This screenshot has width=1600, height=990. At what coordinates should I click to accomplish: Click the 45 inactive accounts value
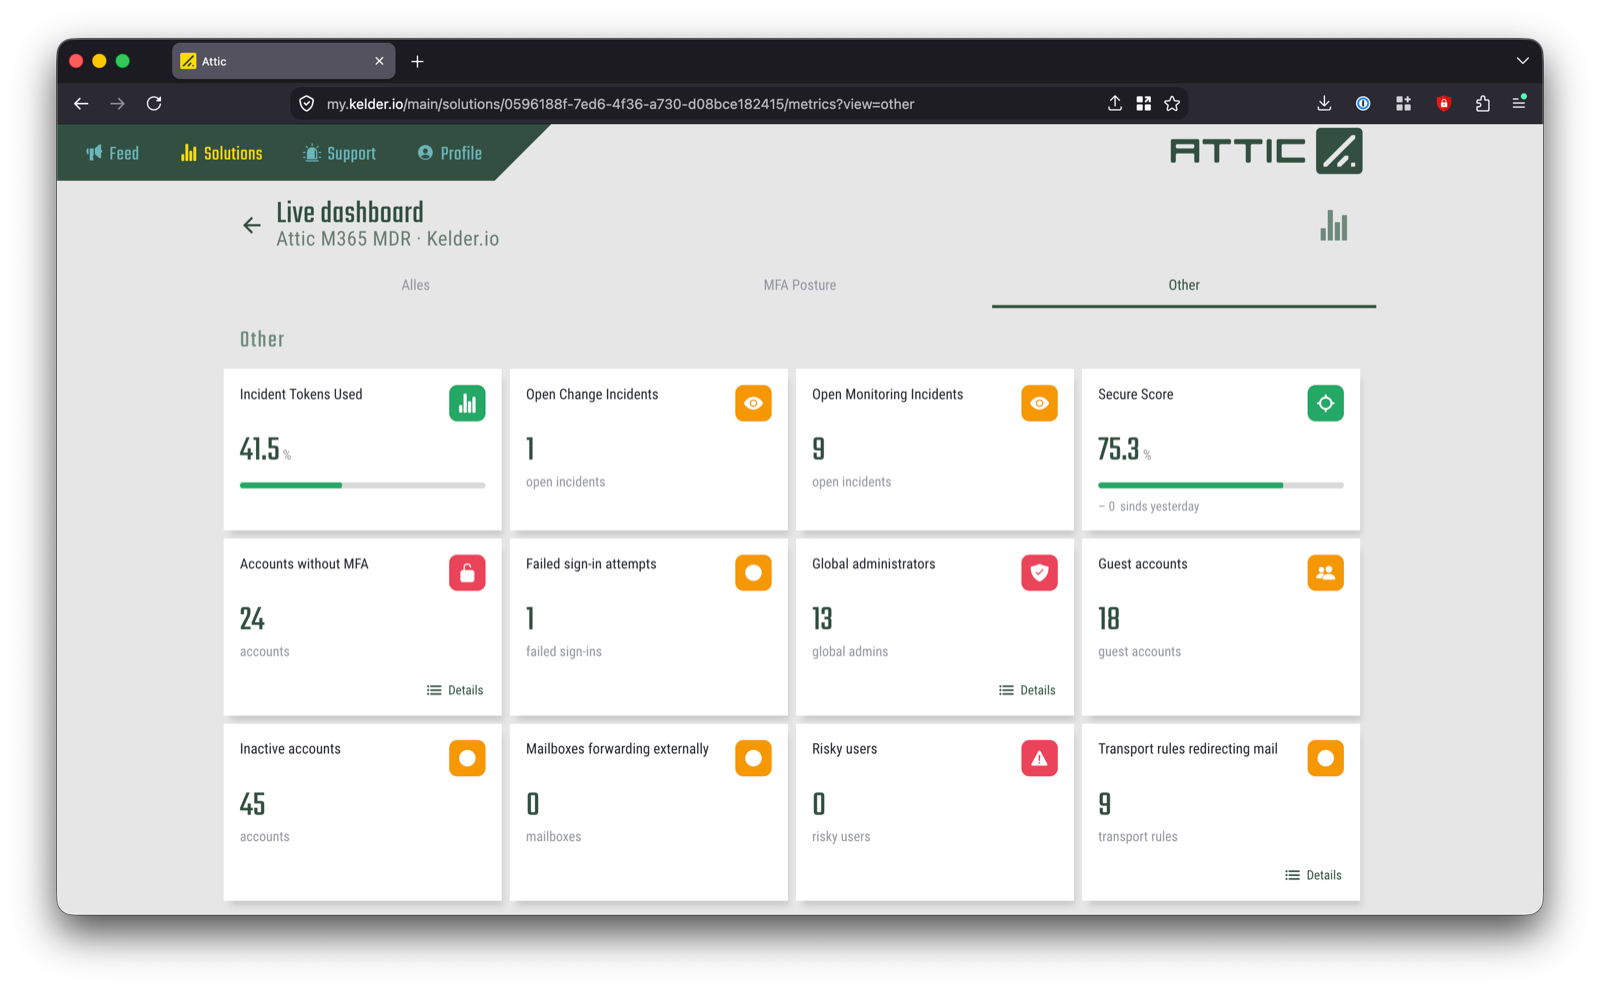(252, 804)
